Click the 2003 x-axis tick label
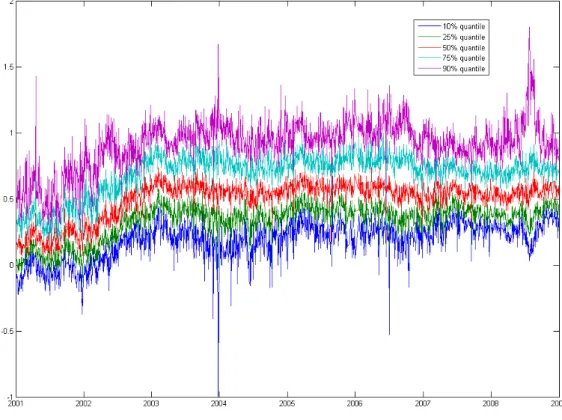Viewport: 562px width, 420px height. [x=151, y=404]
